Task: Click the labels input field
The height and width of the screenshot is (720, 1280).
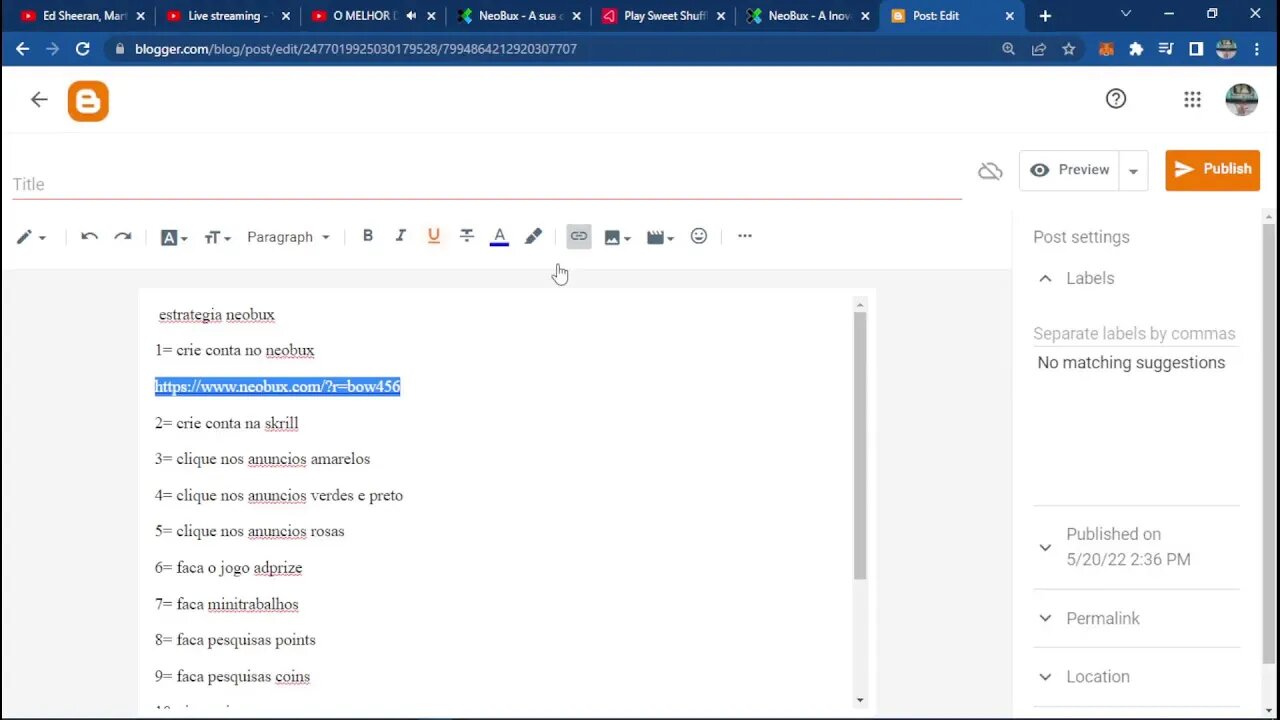Action: click(1135, 333)
